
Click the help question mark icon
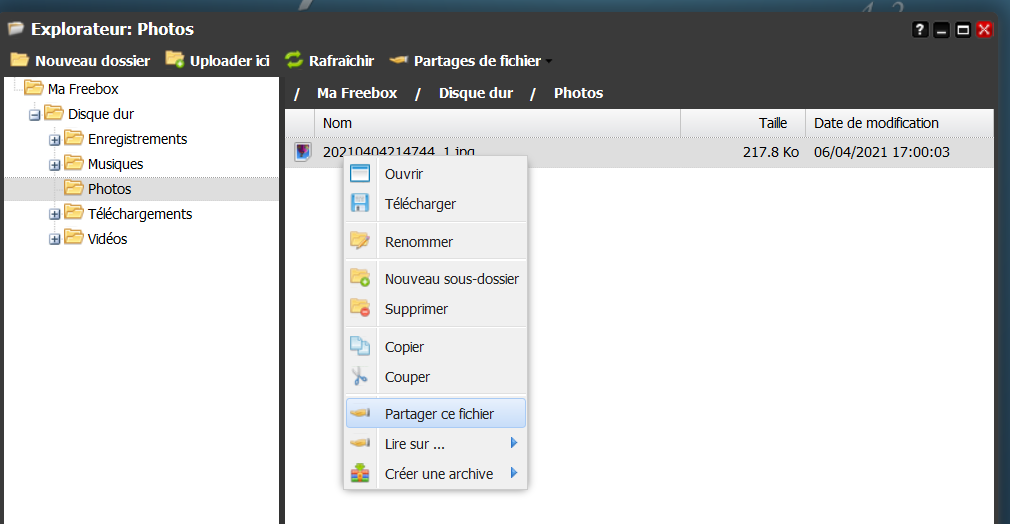(920, 30)
